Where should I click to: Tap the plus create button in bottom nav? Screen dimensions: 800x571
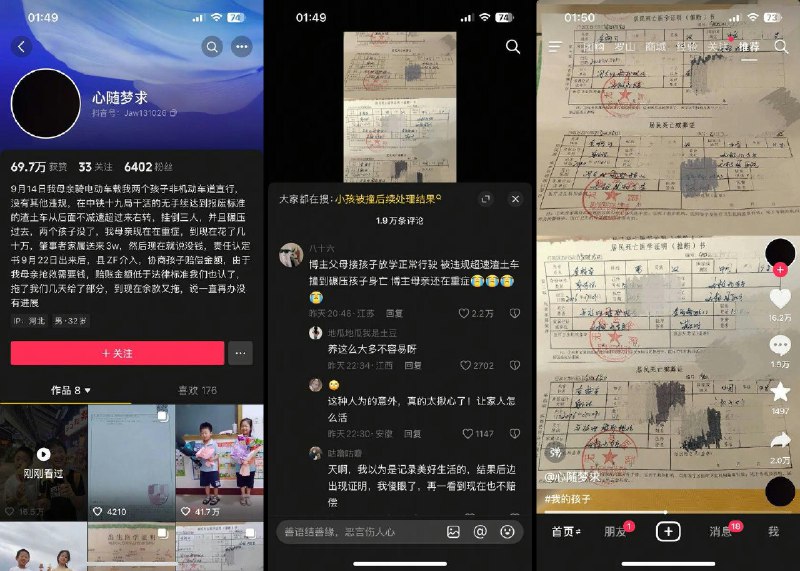pyautogui.click(x=668, y=532)
